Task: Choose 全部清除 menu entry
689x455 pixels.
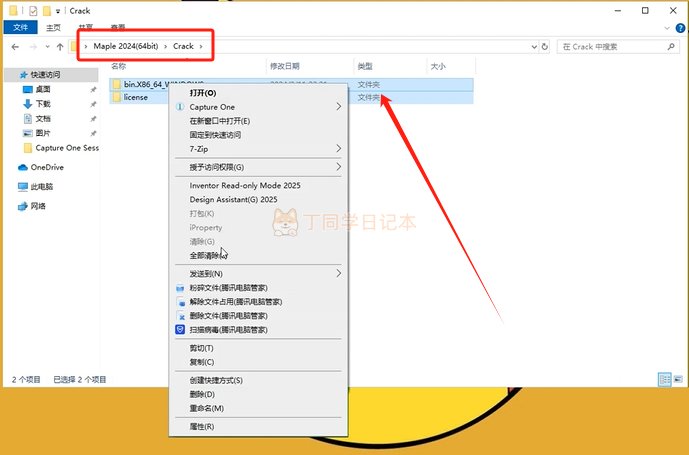Action: tap(258, 255)
